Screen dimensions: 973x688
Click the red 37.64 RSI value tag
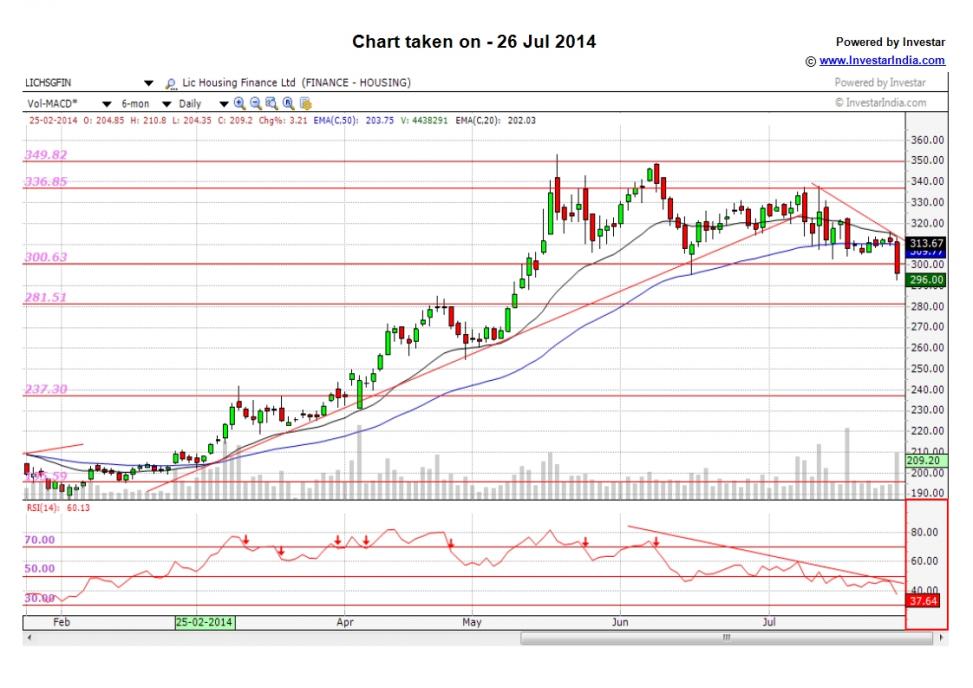click(x=923, y=601)
